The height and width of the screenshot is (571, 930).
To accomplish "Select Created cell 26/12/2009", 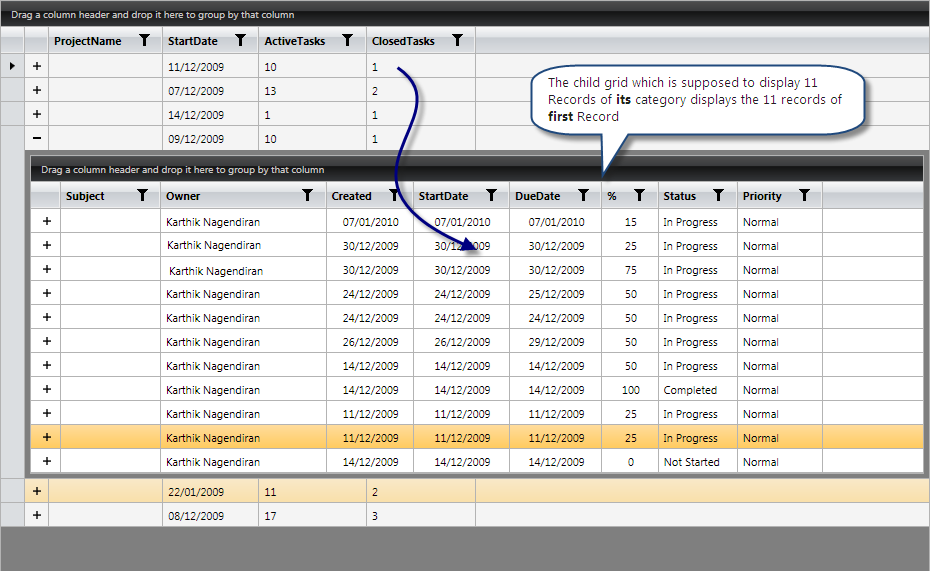I will tap(370, 342).
